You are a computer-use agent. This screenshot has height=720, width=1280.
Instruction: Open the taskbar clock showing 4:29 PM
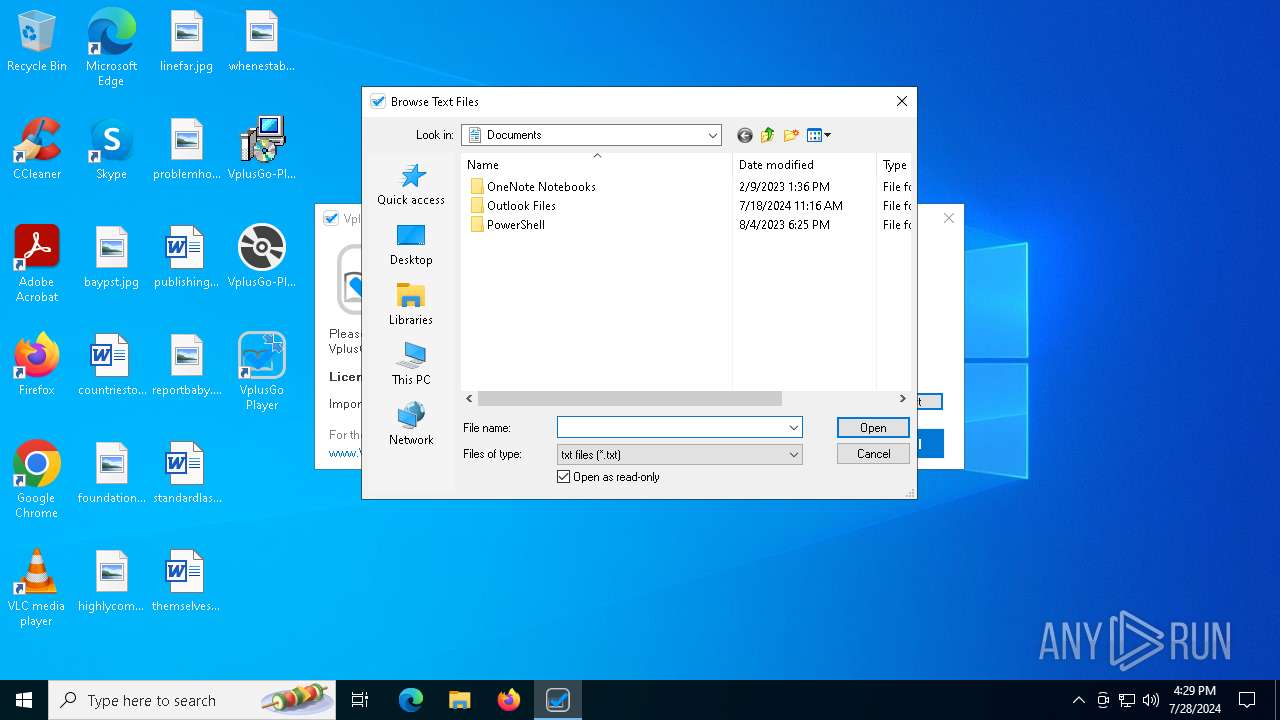tap(1194, 700)
